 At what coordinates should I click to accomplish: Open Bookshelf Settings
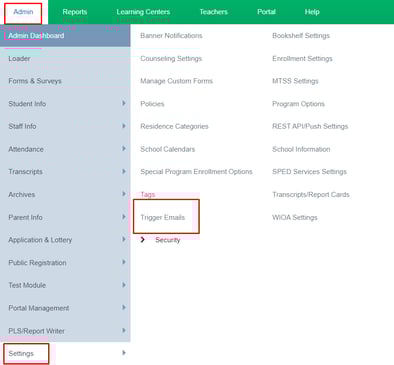pos(301,36)
